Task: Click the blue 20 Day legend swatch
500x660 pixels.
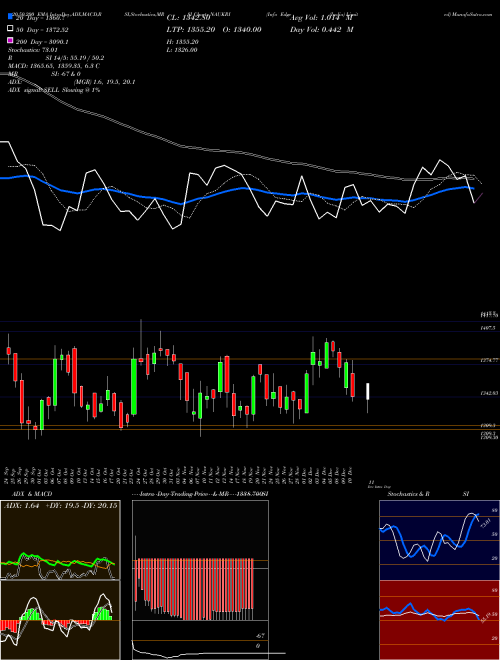Action: point(10,16)
